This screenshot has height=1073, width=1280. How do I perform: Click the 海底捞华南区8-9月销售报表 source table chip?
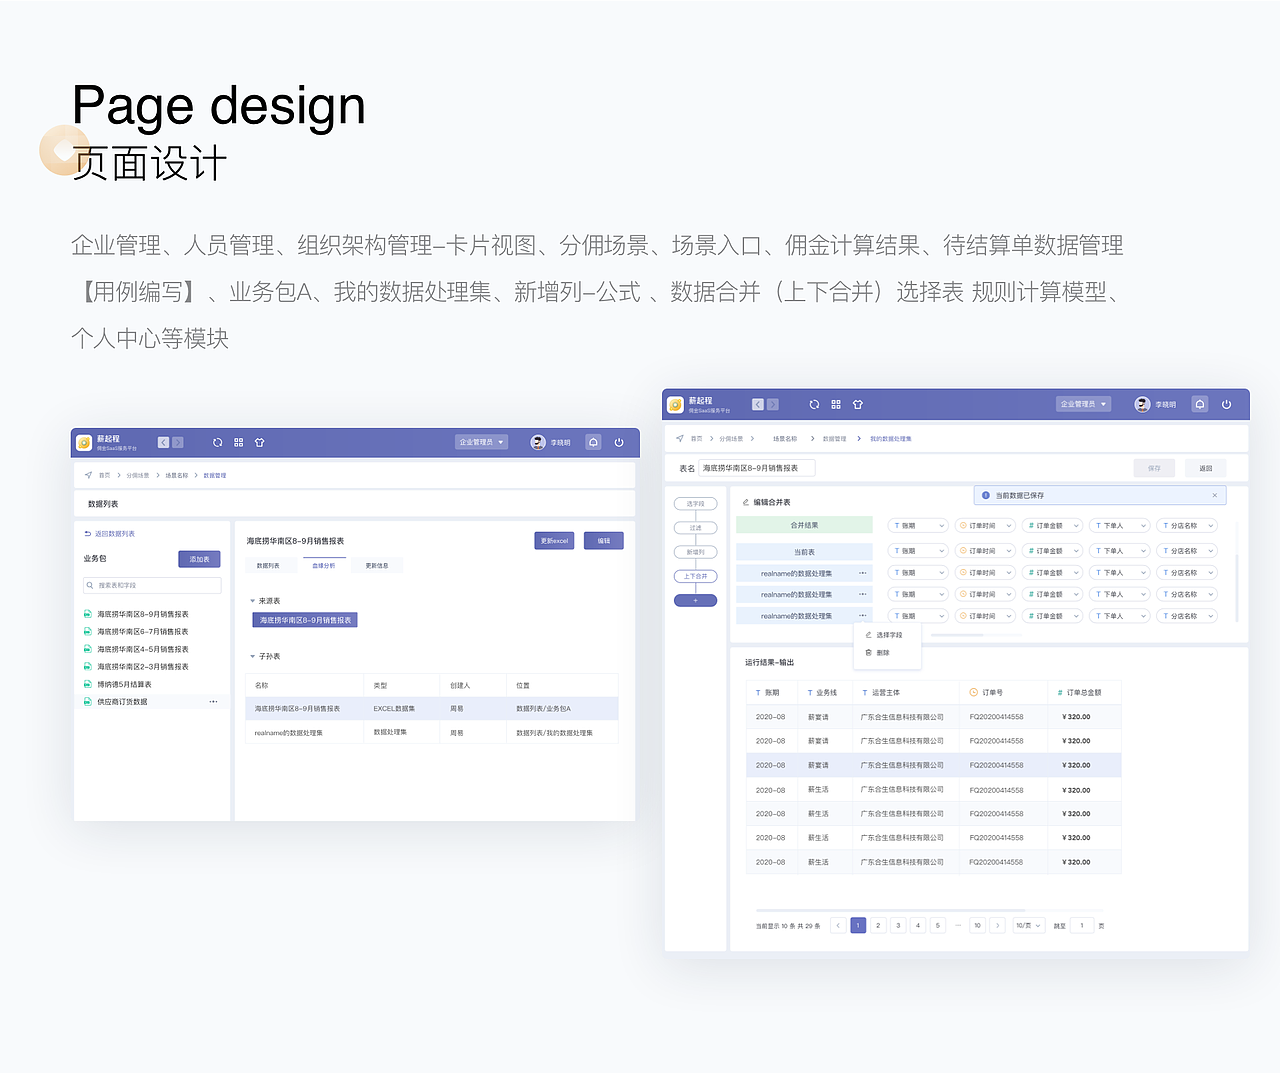[305, 620]
